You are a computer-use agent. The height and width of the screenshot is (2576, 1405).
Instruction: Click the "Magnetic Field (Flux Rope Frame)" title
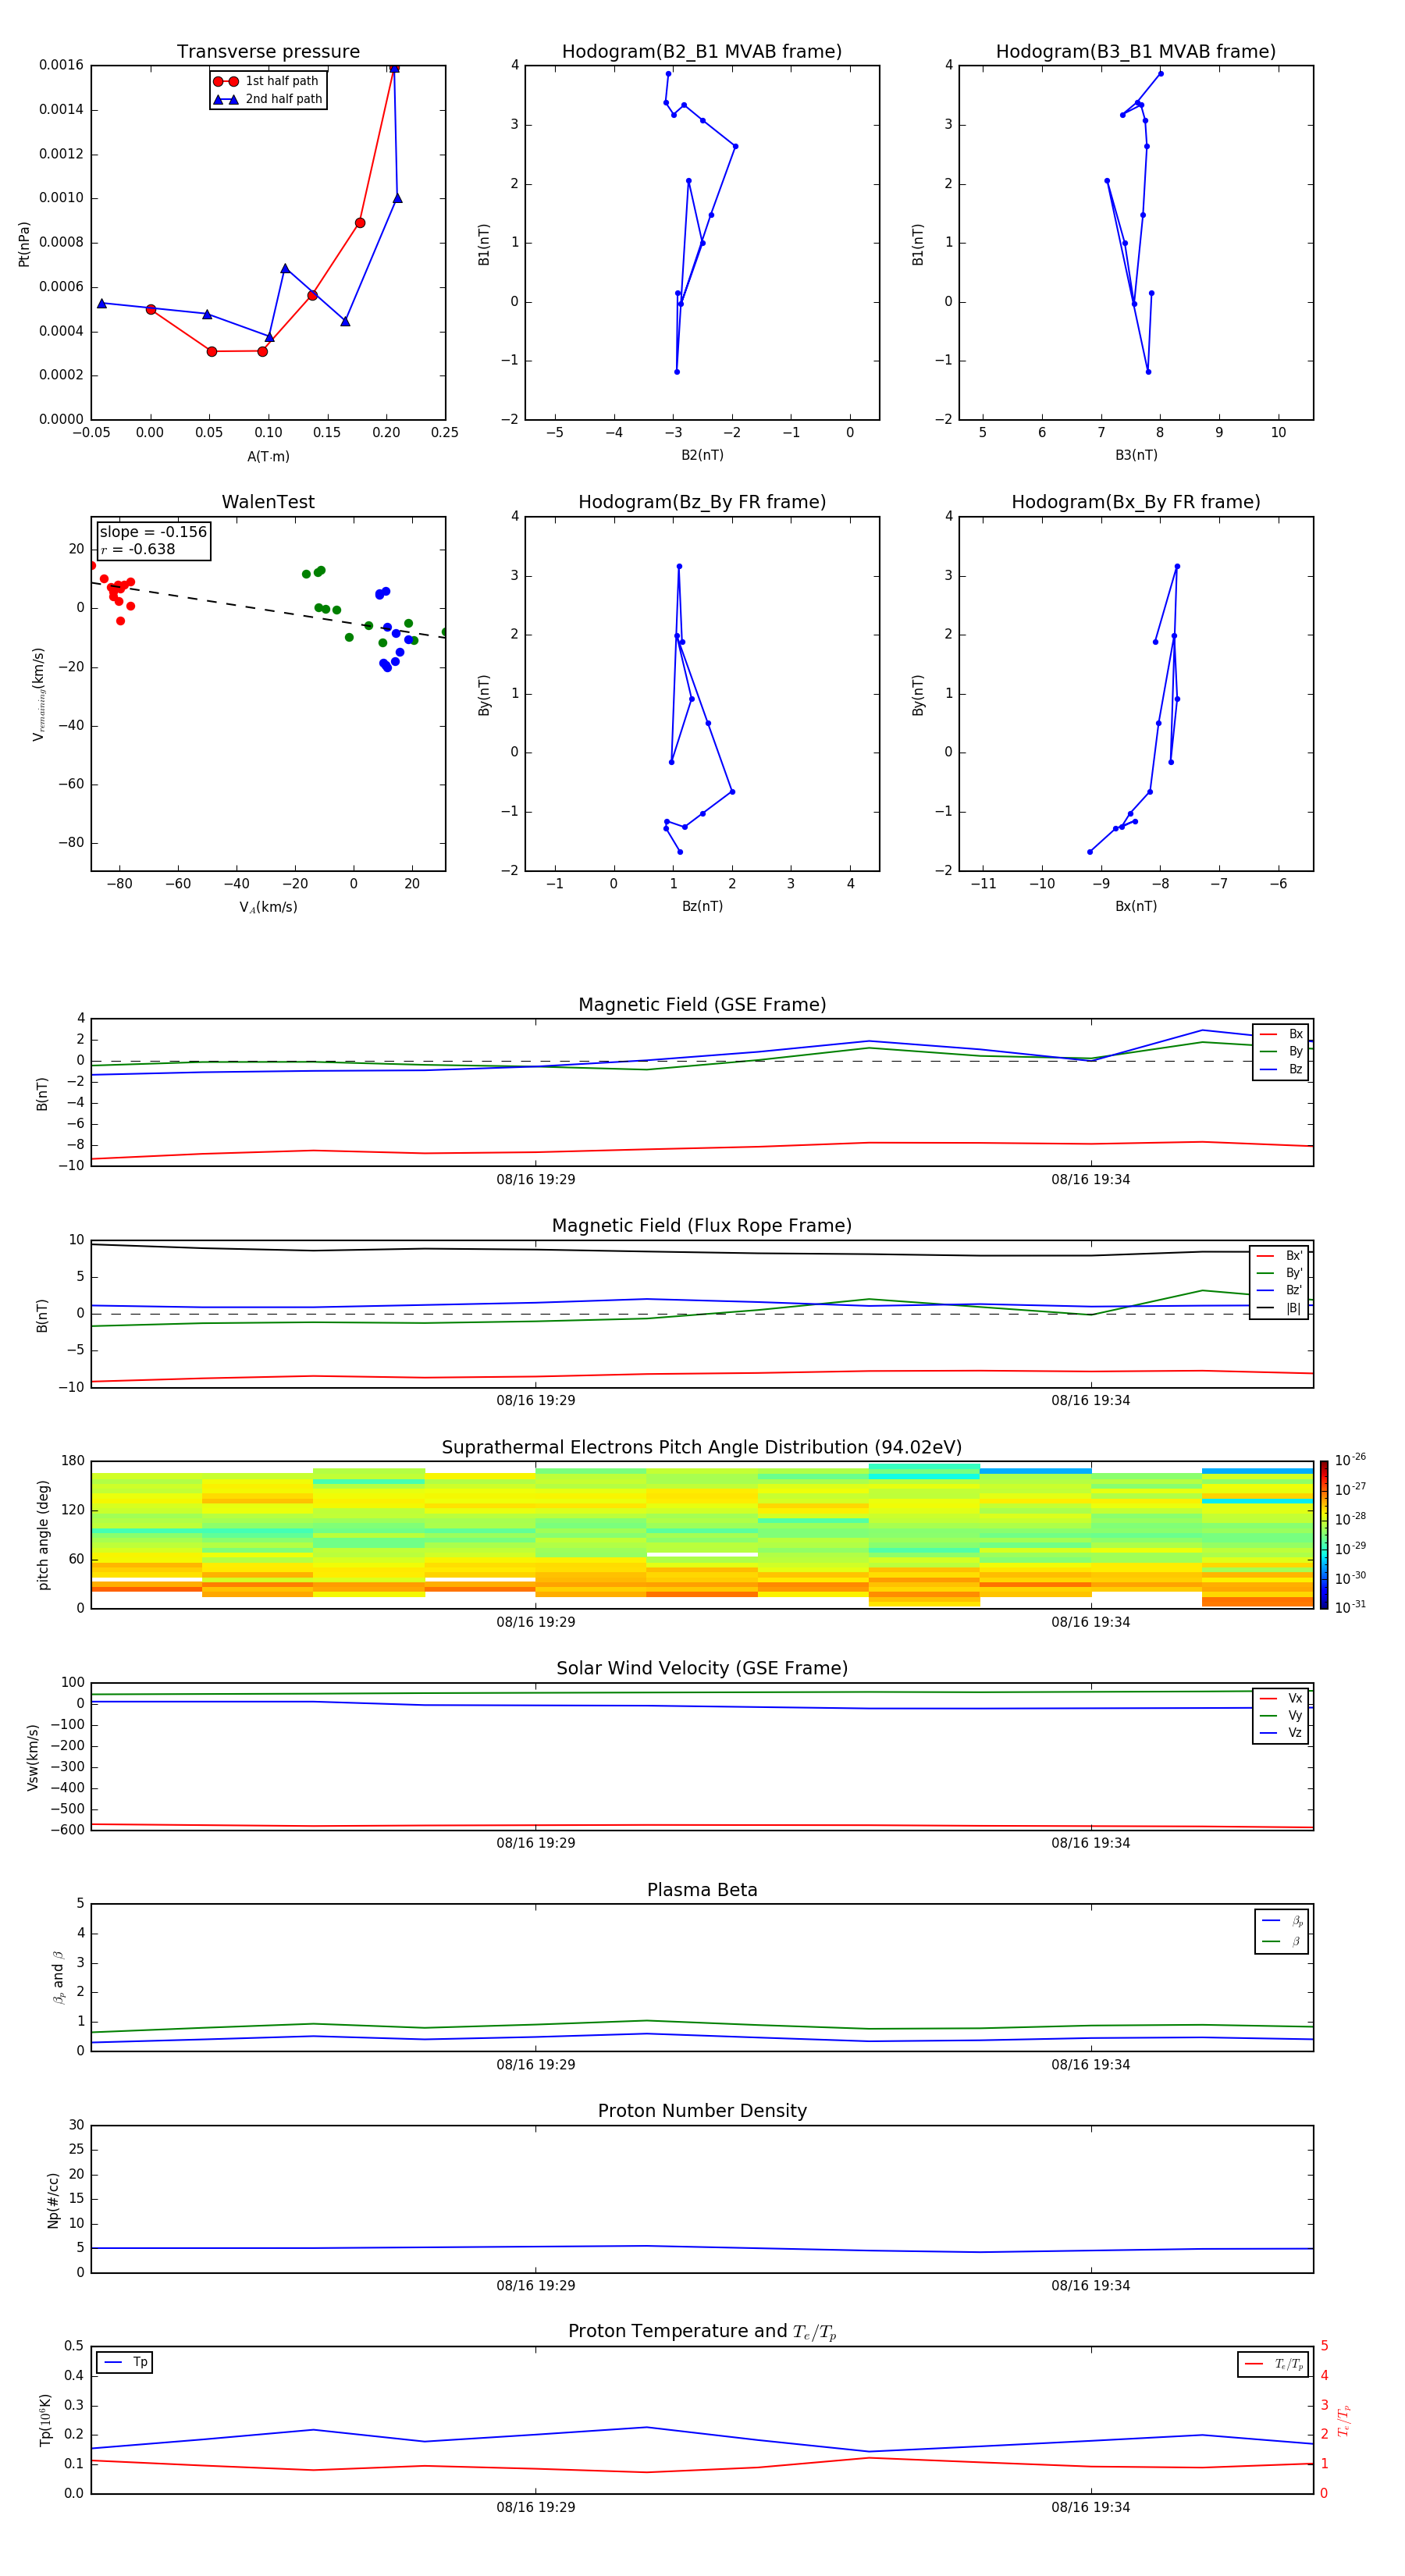702,1226
